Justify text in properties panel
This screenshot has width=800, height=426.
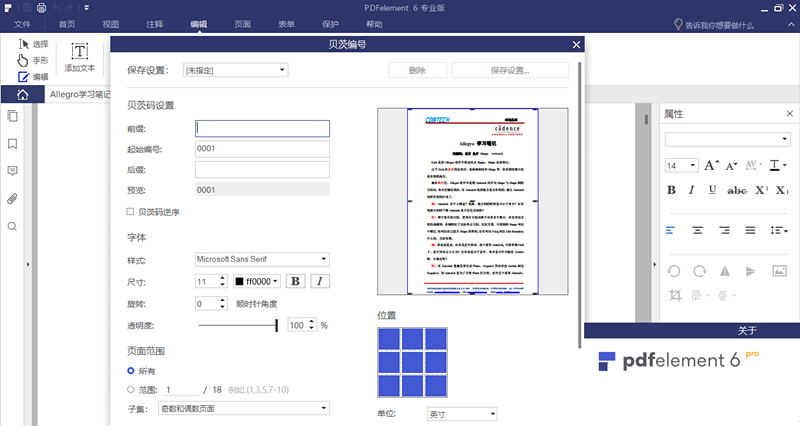(x=750, y=231)
